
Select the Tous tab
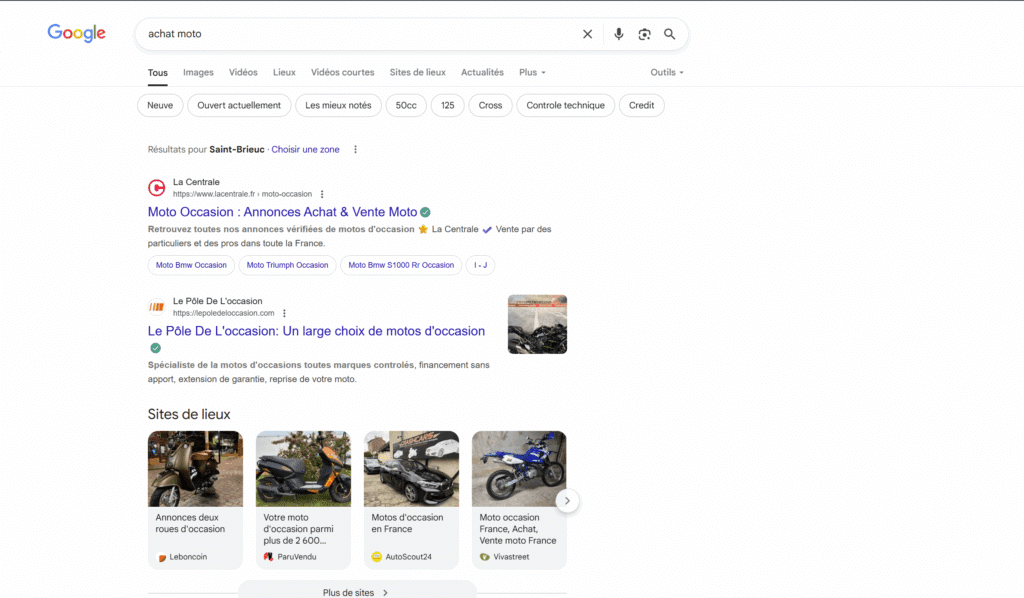click(157, 72)
